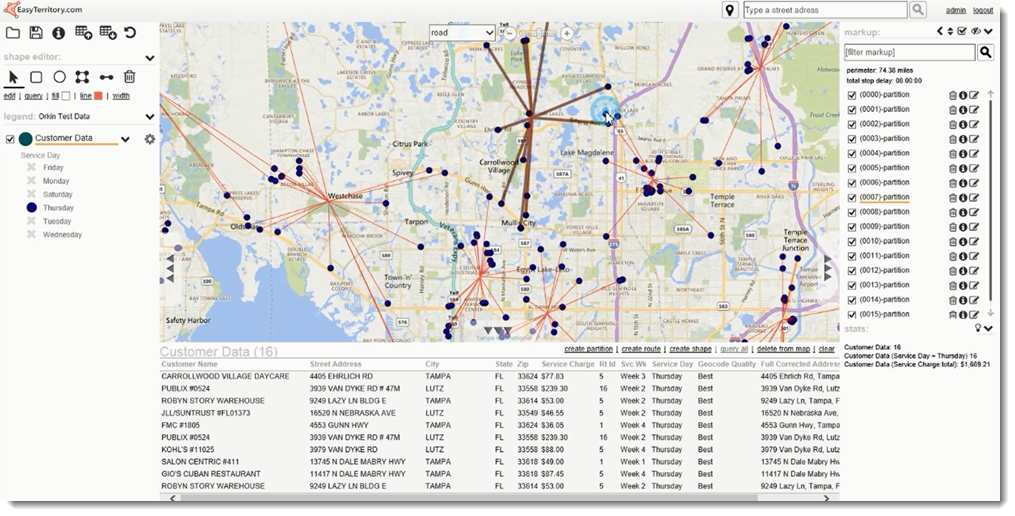Collapse the markup panel chevron

coord(988,31)
